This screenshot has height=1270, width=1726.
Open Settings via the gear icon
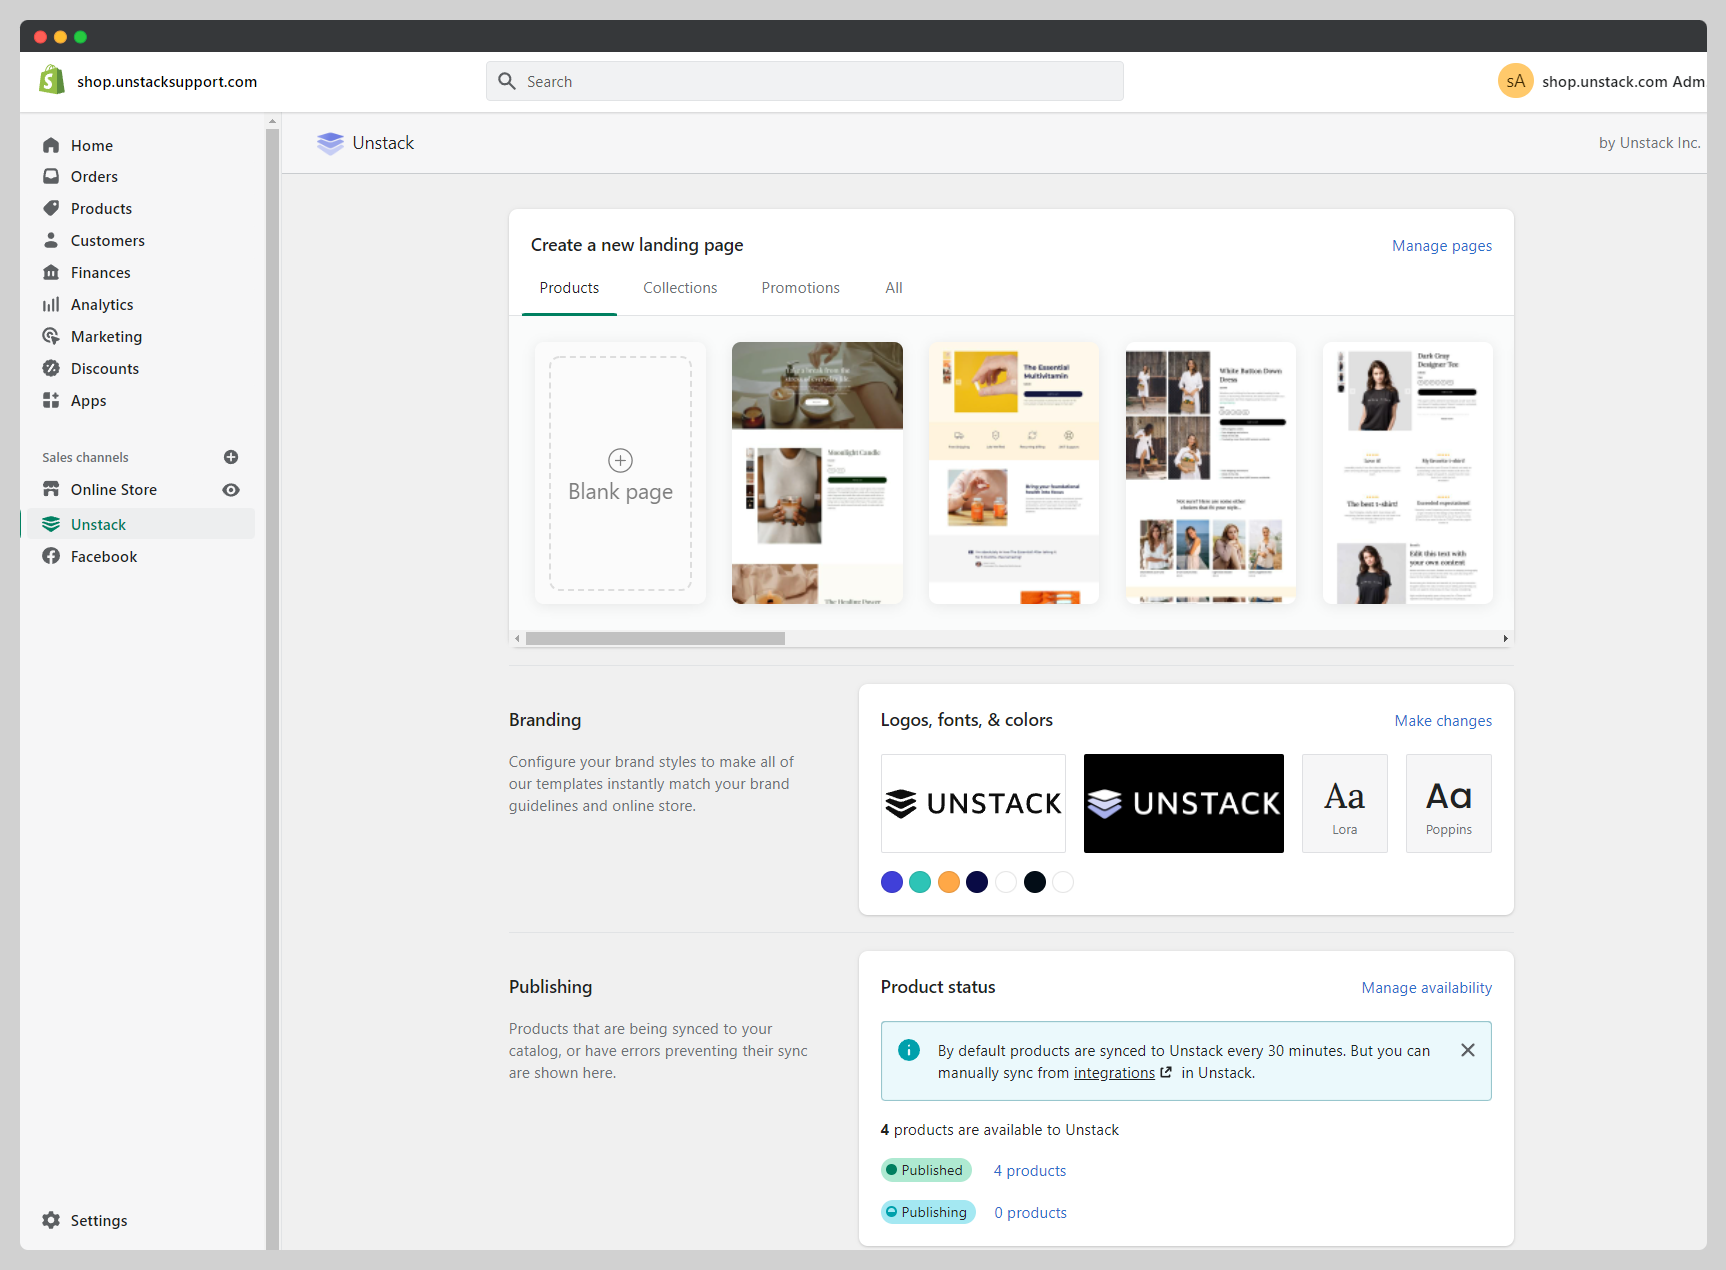pos(50,1220)
